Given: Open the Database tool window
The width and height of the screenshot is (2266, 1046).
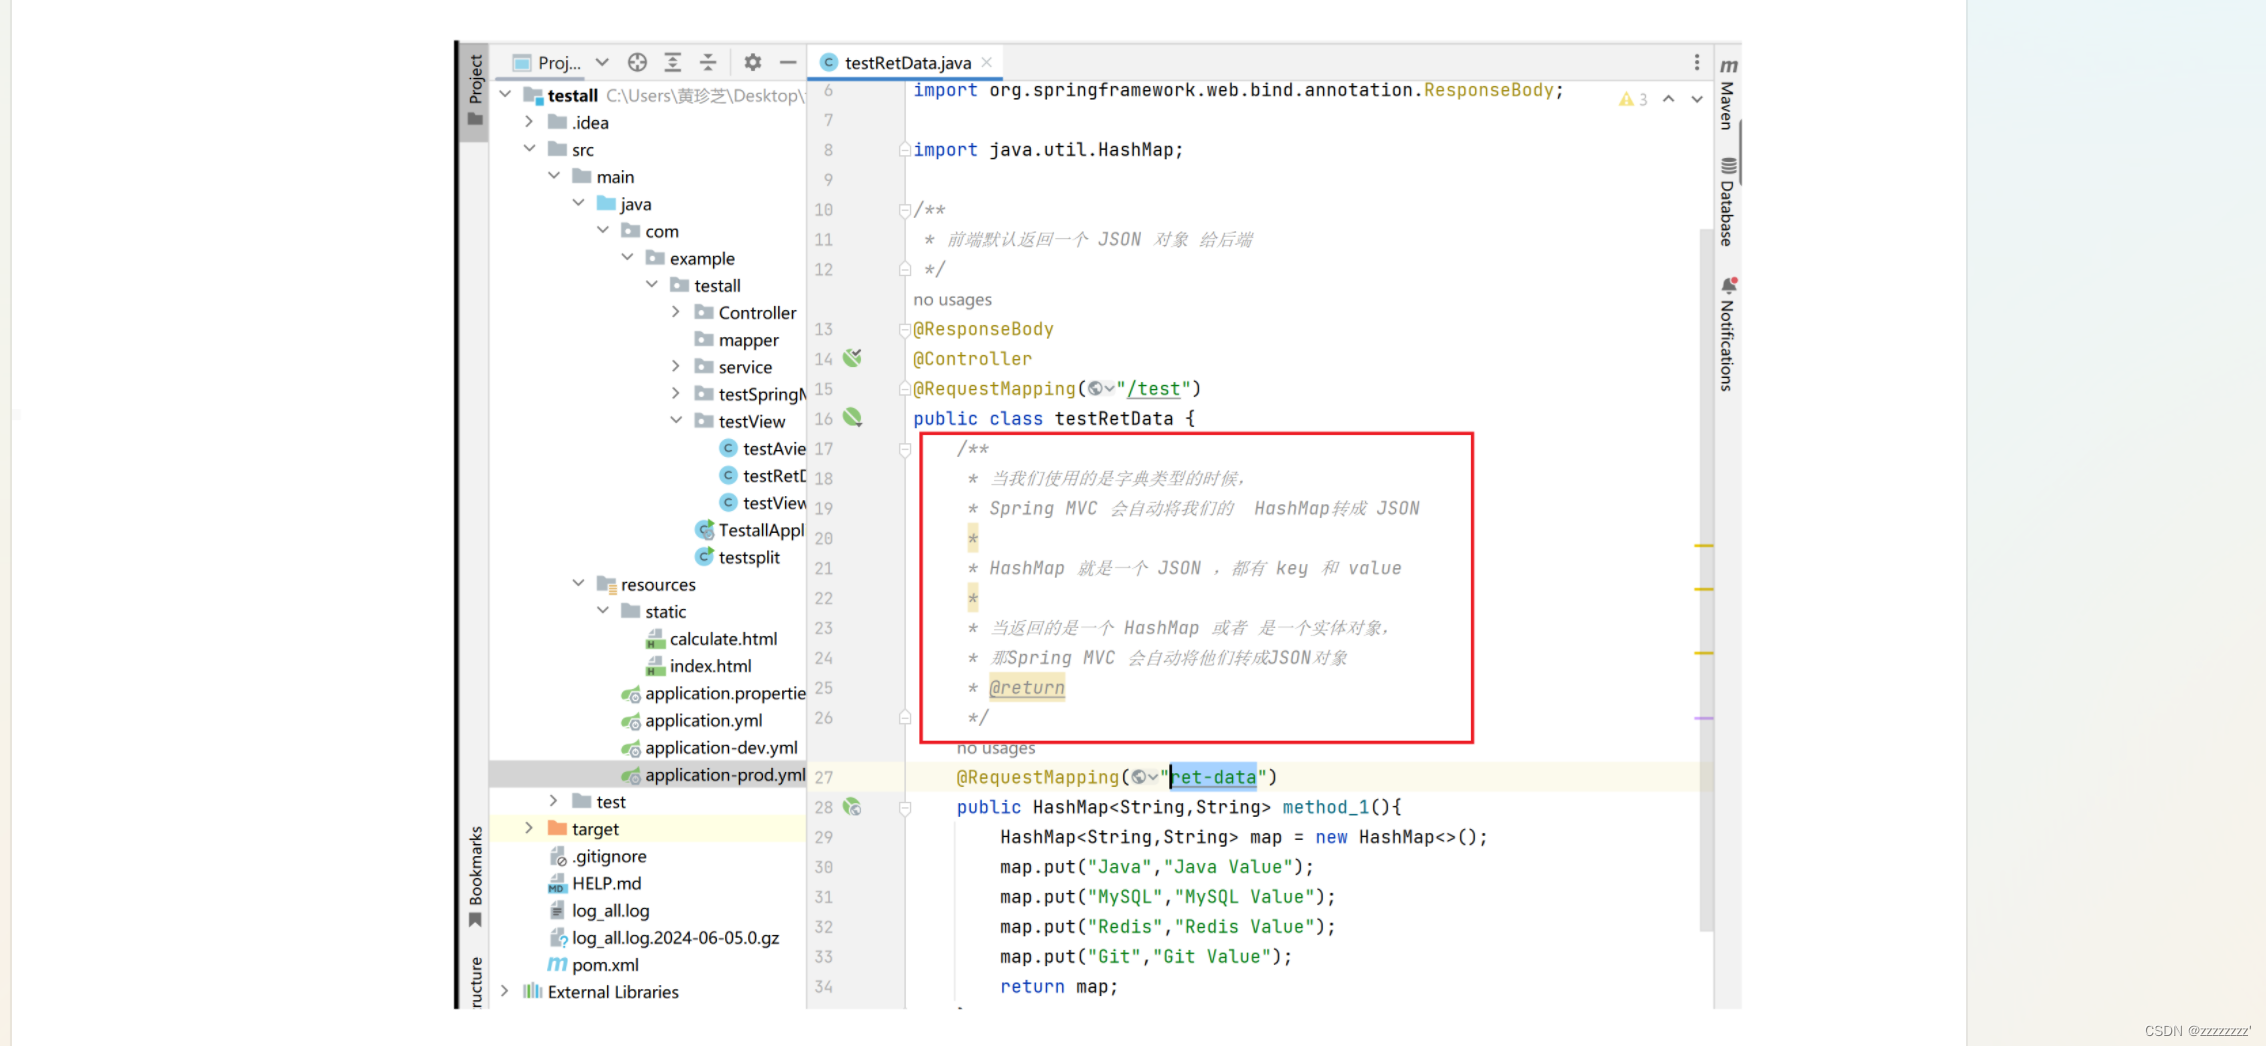Looking at the screenshot, I should (1728, 202).
